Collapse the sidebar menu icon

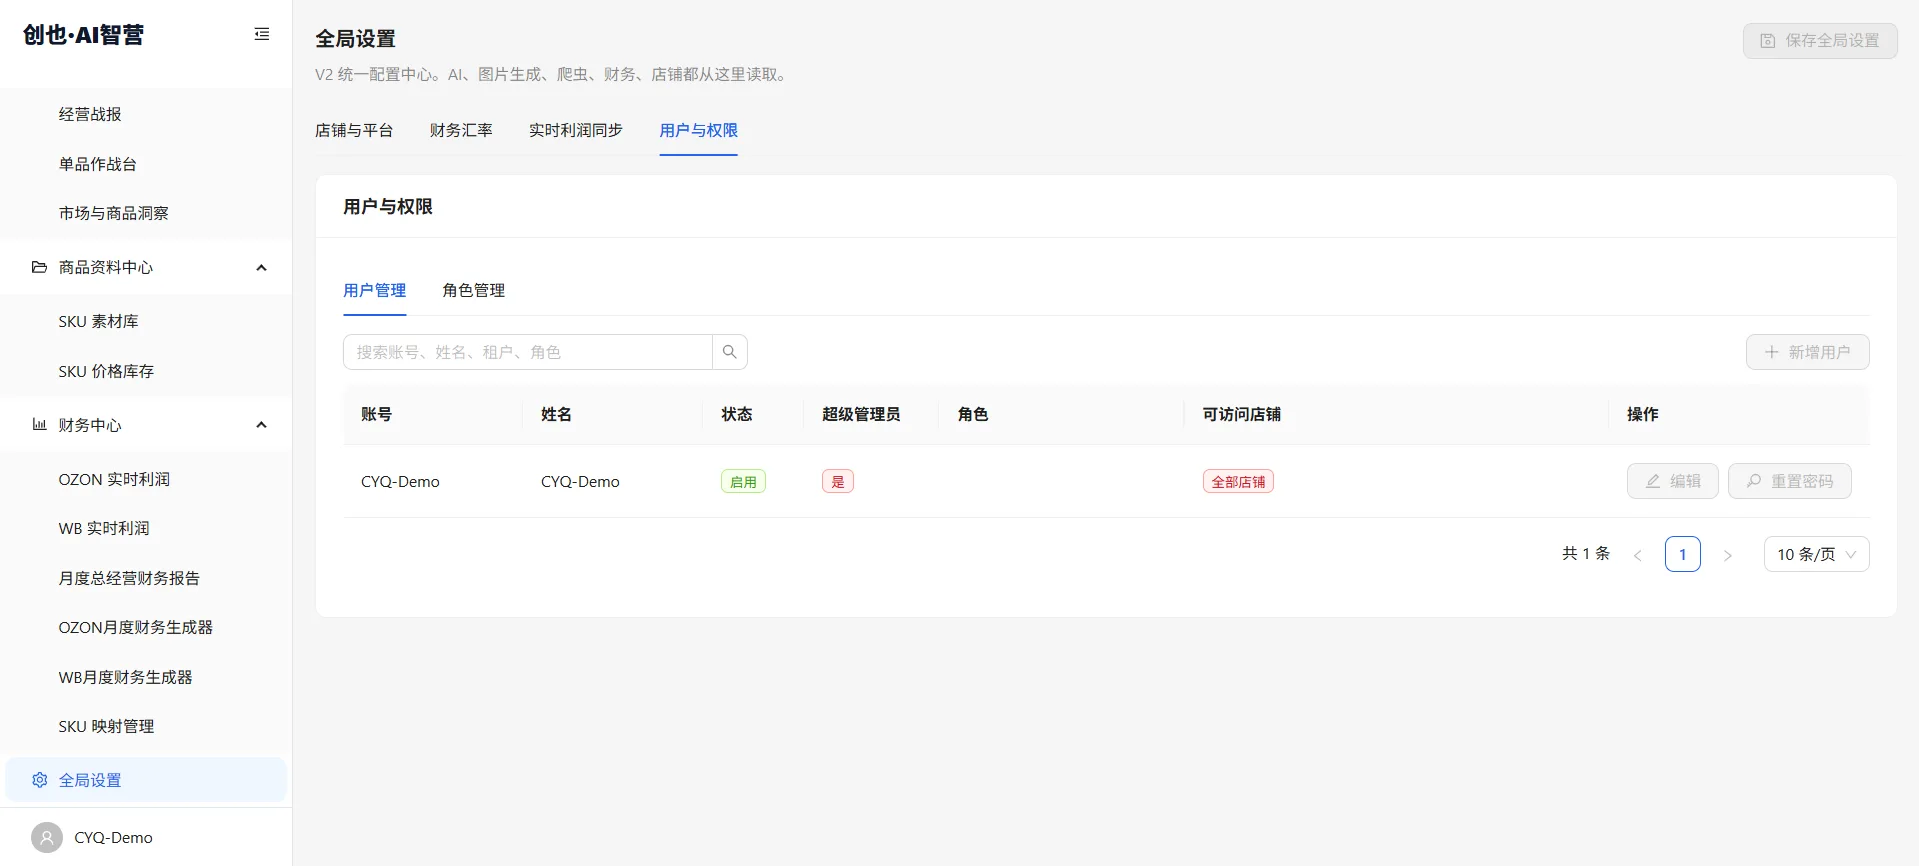tap(262, 34)
